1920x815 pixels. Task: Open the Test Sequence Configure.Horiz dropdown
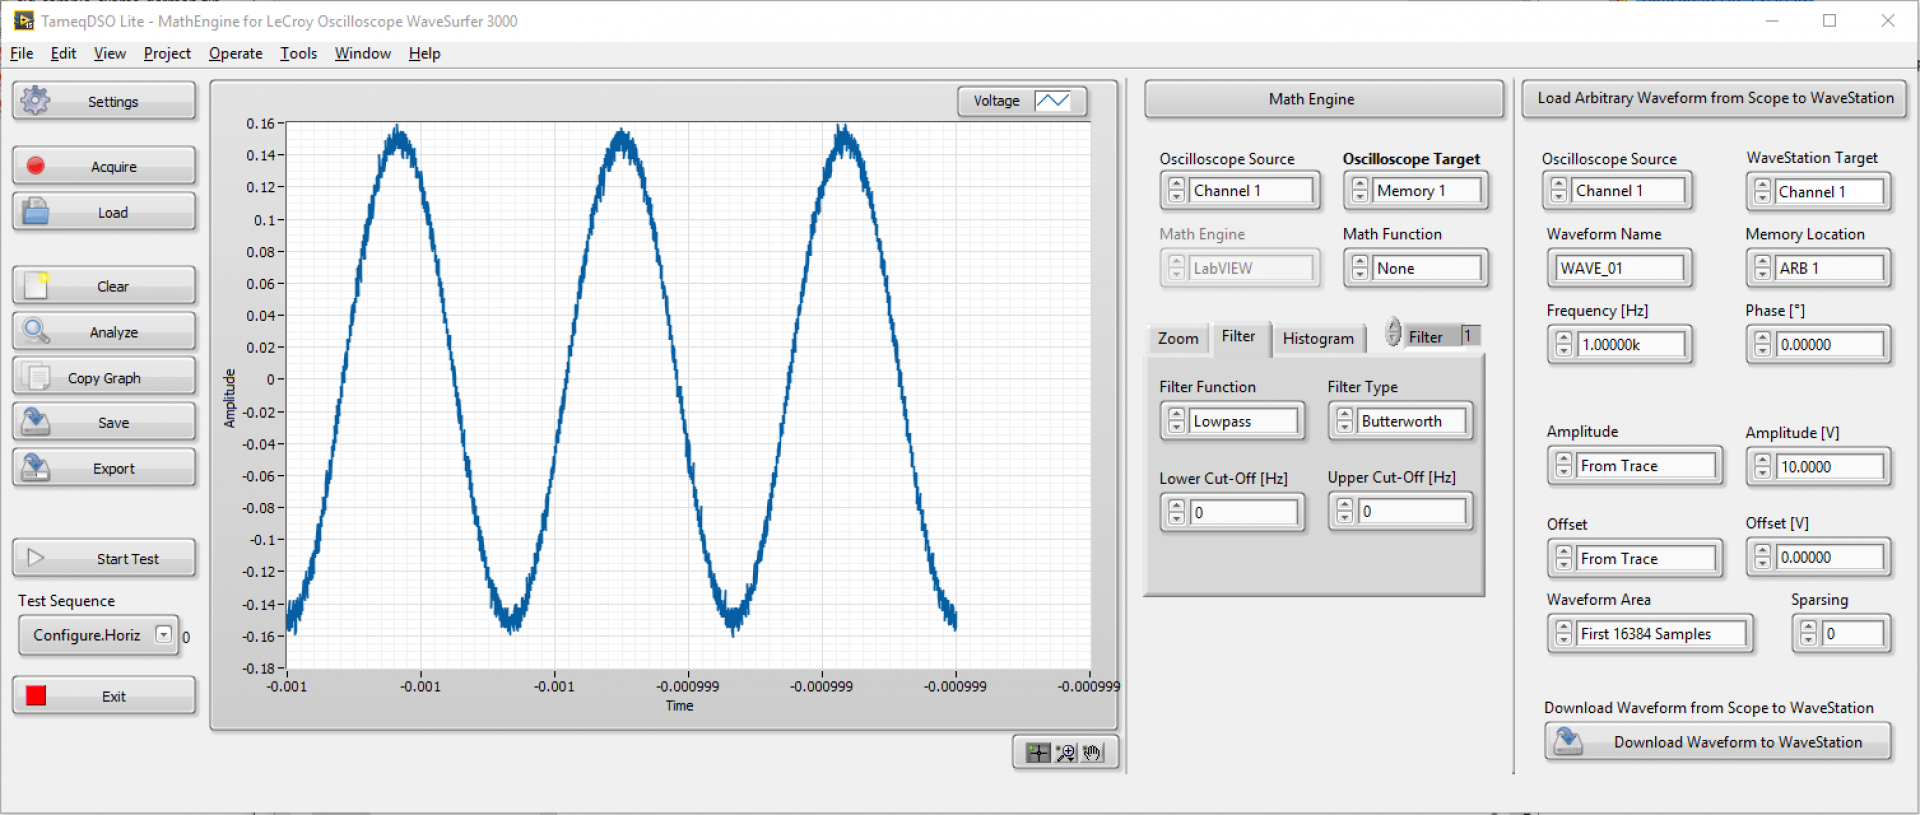[x=163, y=635]
